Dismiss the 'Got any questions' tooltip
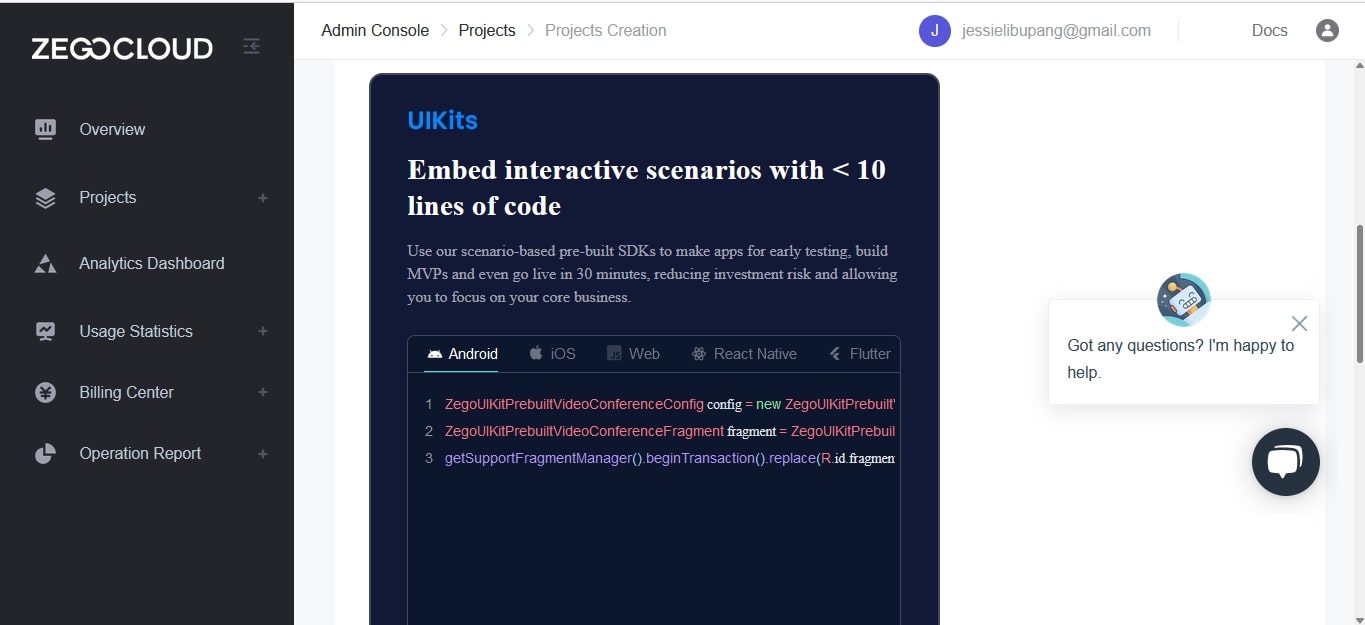Image resolution: width=1365 pixels, height=625 pixels. (1299, 323)
